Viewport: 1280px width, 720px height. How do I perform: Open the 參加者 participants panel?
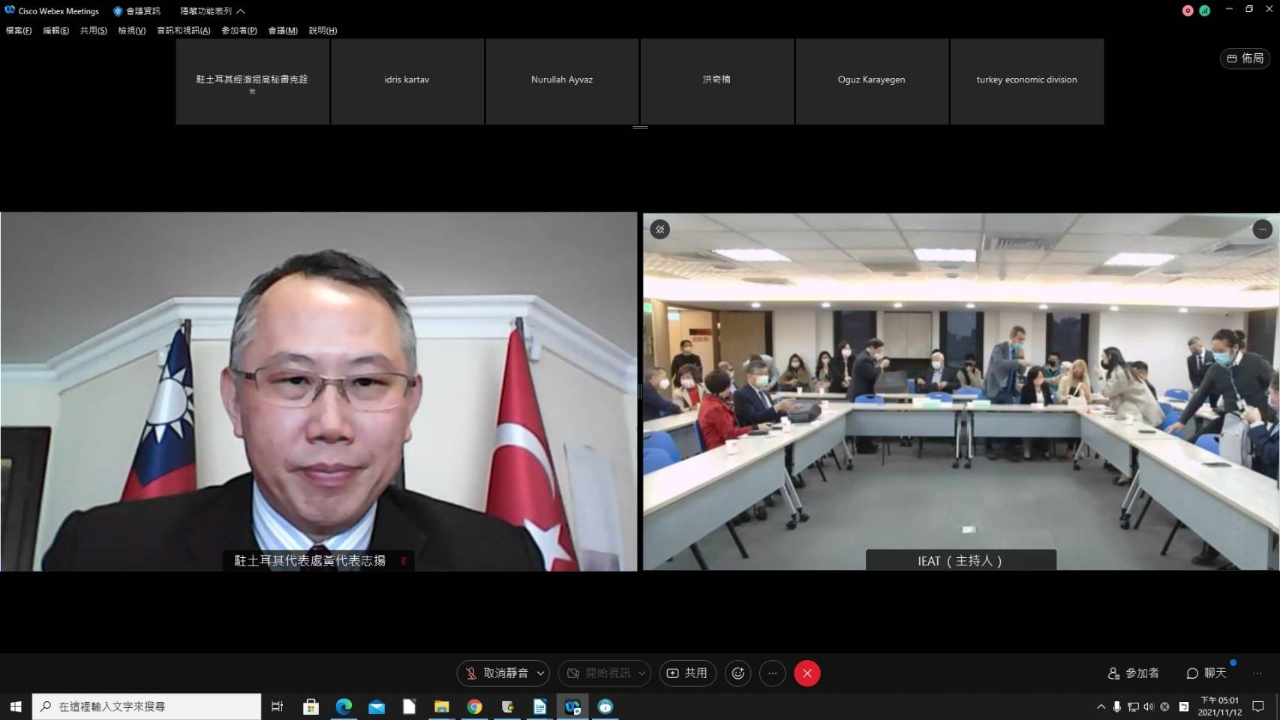(x=1133, y=673)
